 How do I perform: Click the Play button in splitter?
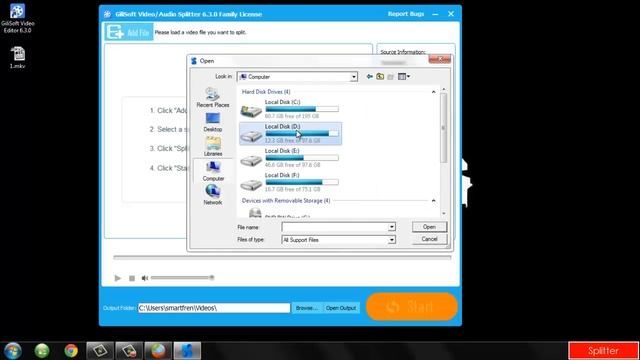[118, 278]
